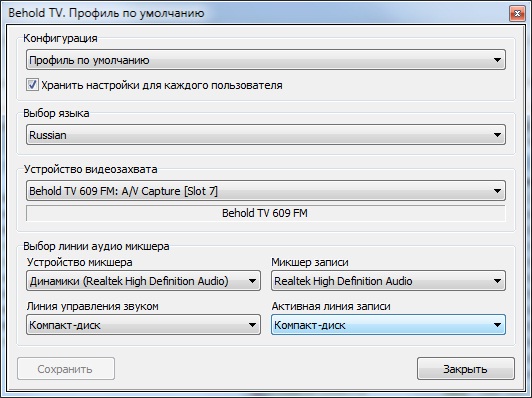The height and width of the screenshot is (398, 532).
Task: Click the window title Behold TV. Профиль по умолчанию
Action: pyautogui.click(x=106, y=13)
